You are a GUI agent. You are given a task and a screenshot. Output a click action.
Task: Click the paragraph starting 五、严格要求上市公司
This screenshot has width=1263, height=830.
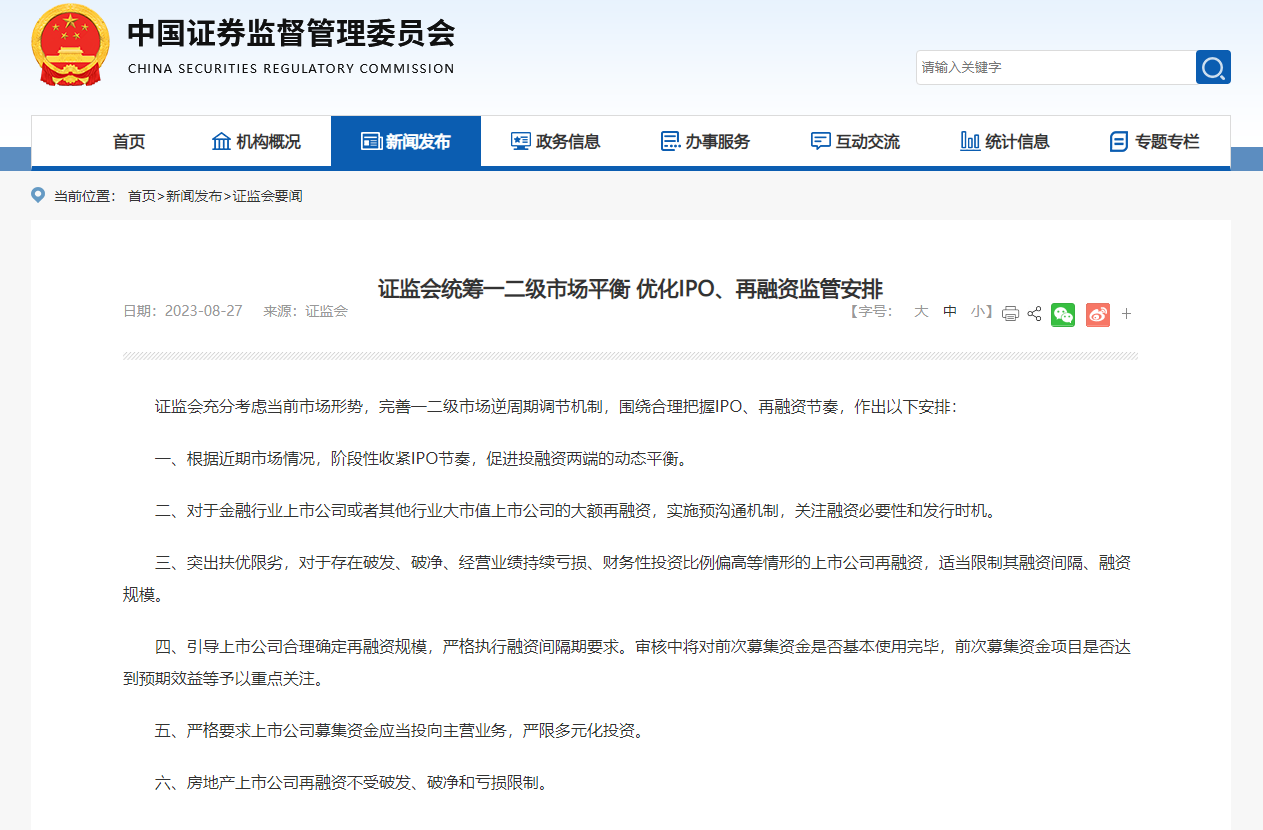pos(401,730)
